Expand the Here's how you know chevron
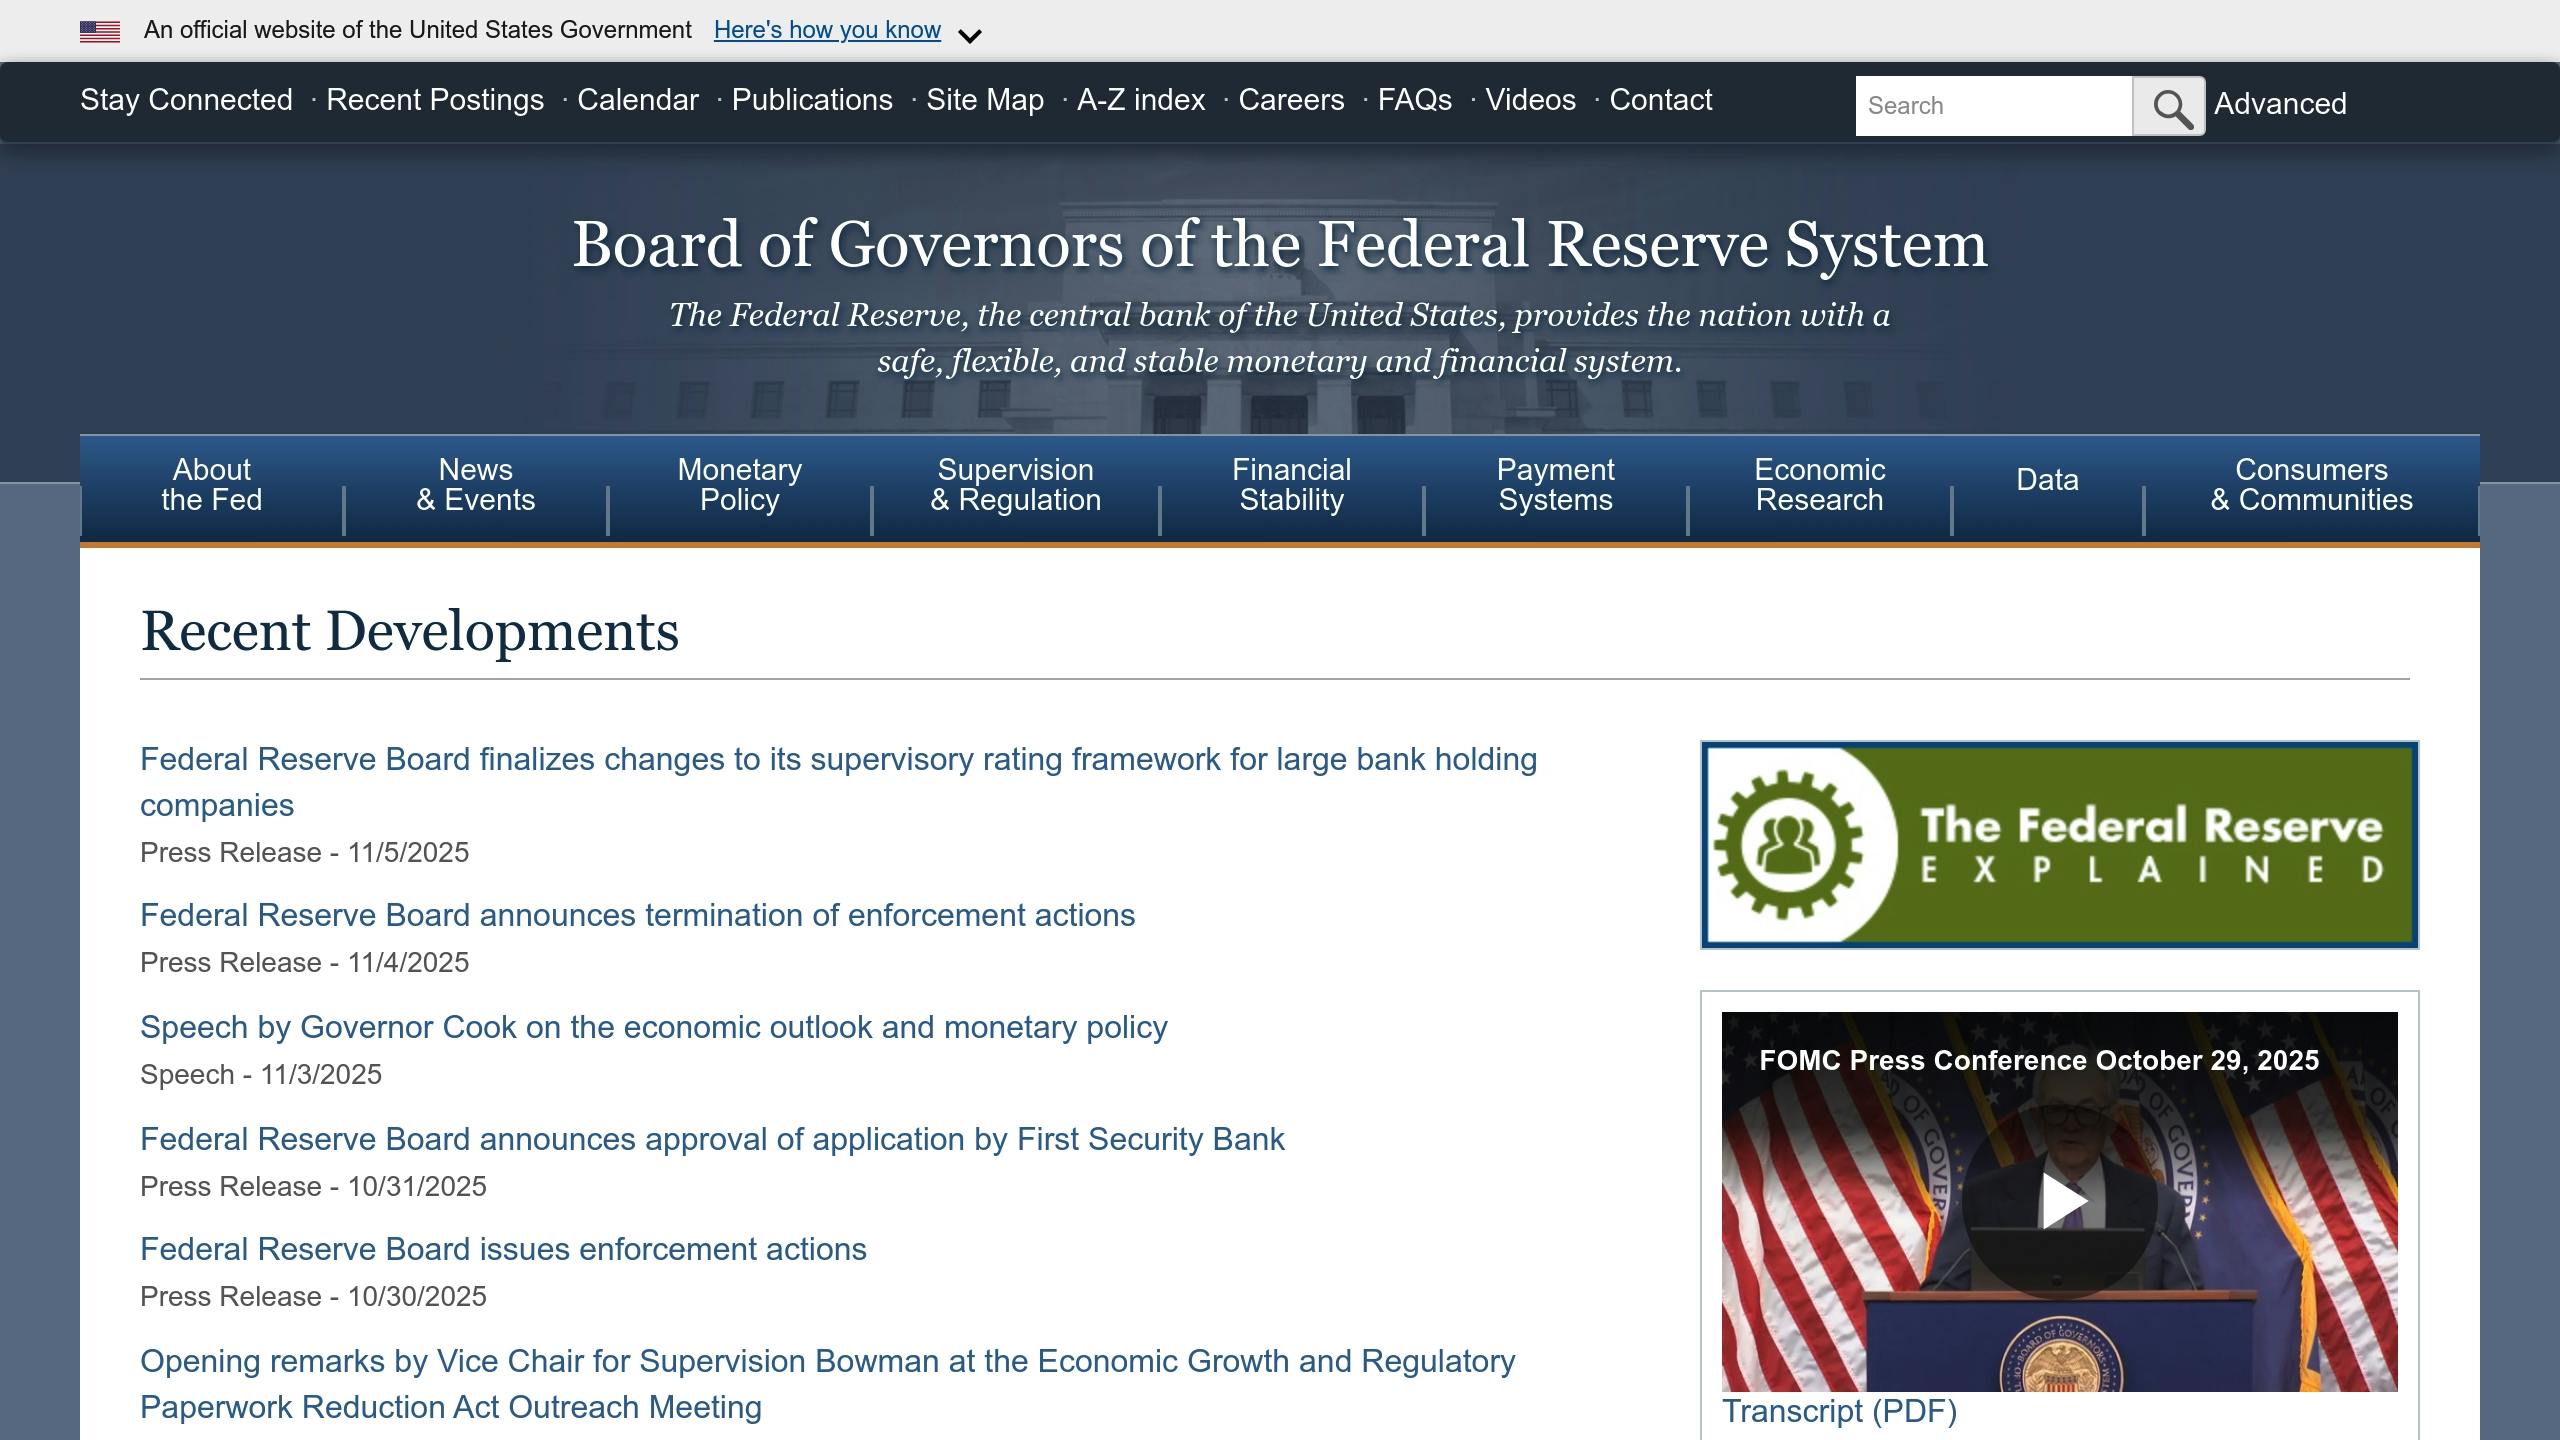Screen dimensions: 2560x1440 point(969,36)
